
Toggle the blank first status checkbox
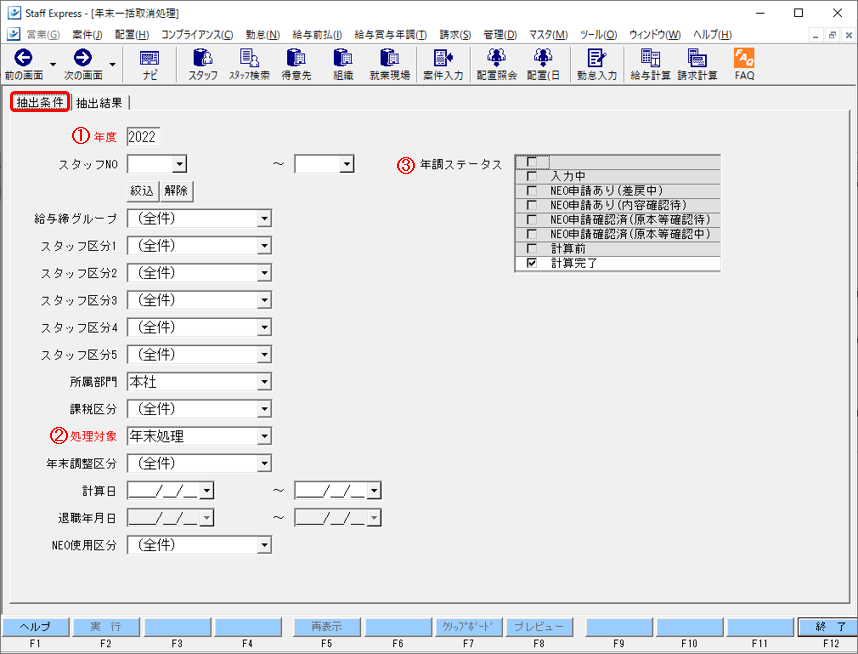(x=531, y=162)
